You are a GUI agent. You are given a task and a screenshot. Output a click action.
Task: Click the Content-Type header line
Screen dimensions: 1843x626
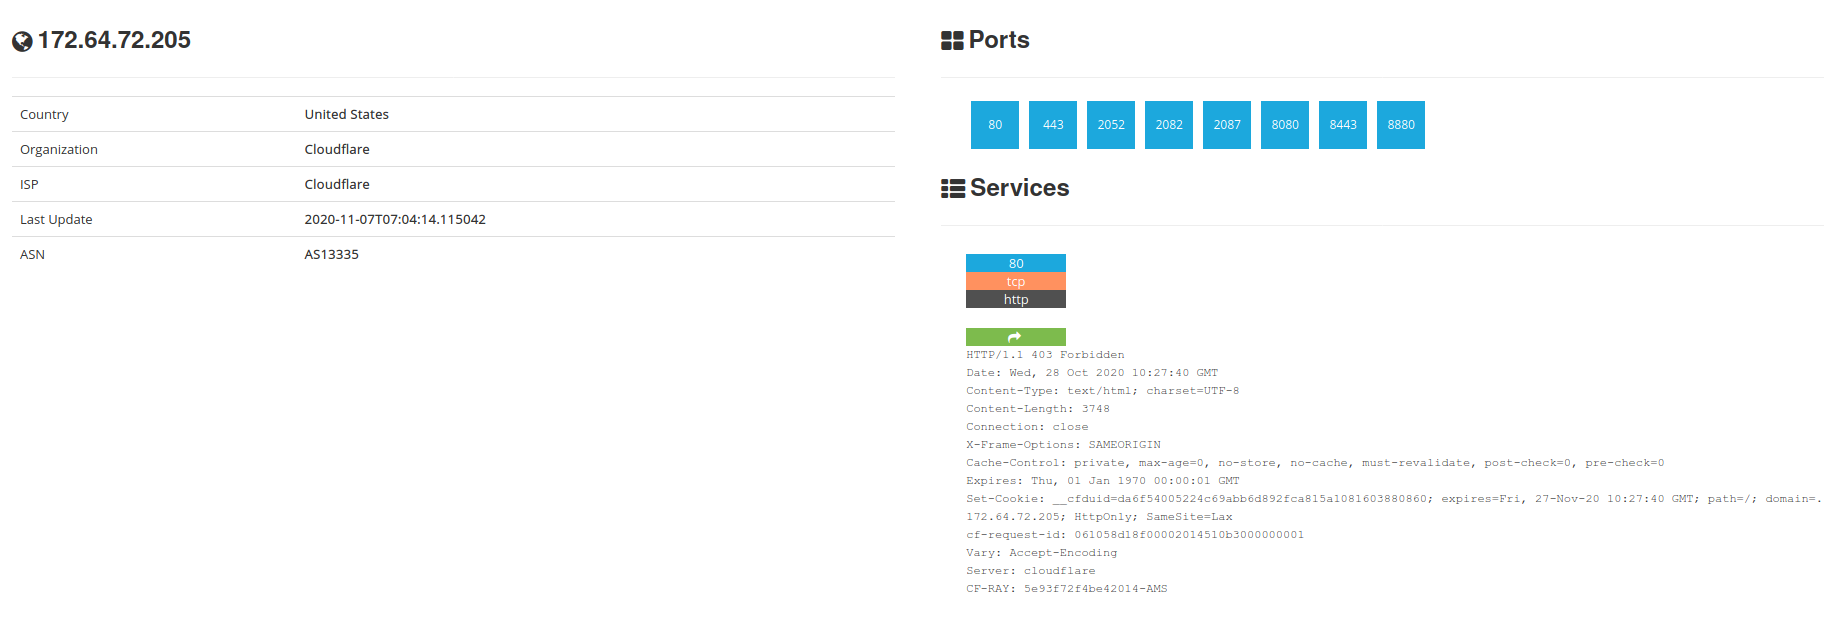tap(1102, 391)
